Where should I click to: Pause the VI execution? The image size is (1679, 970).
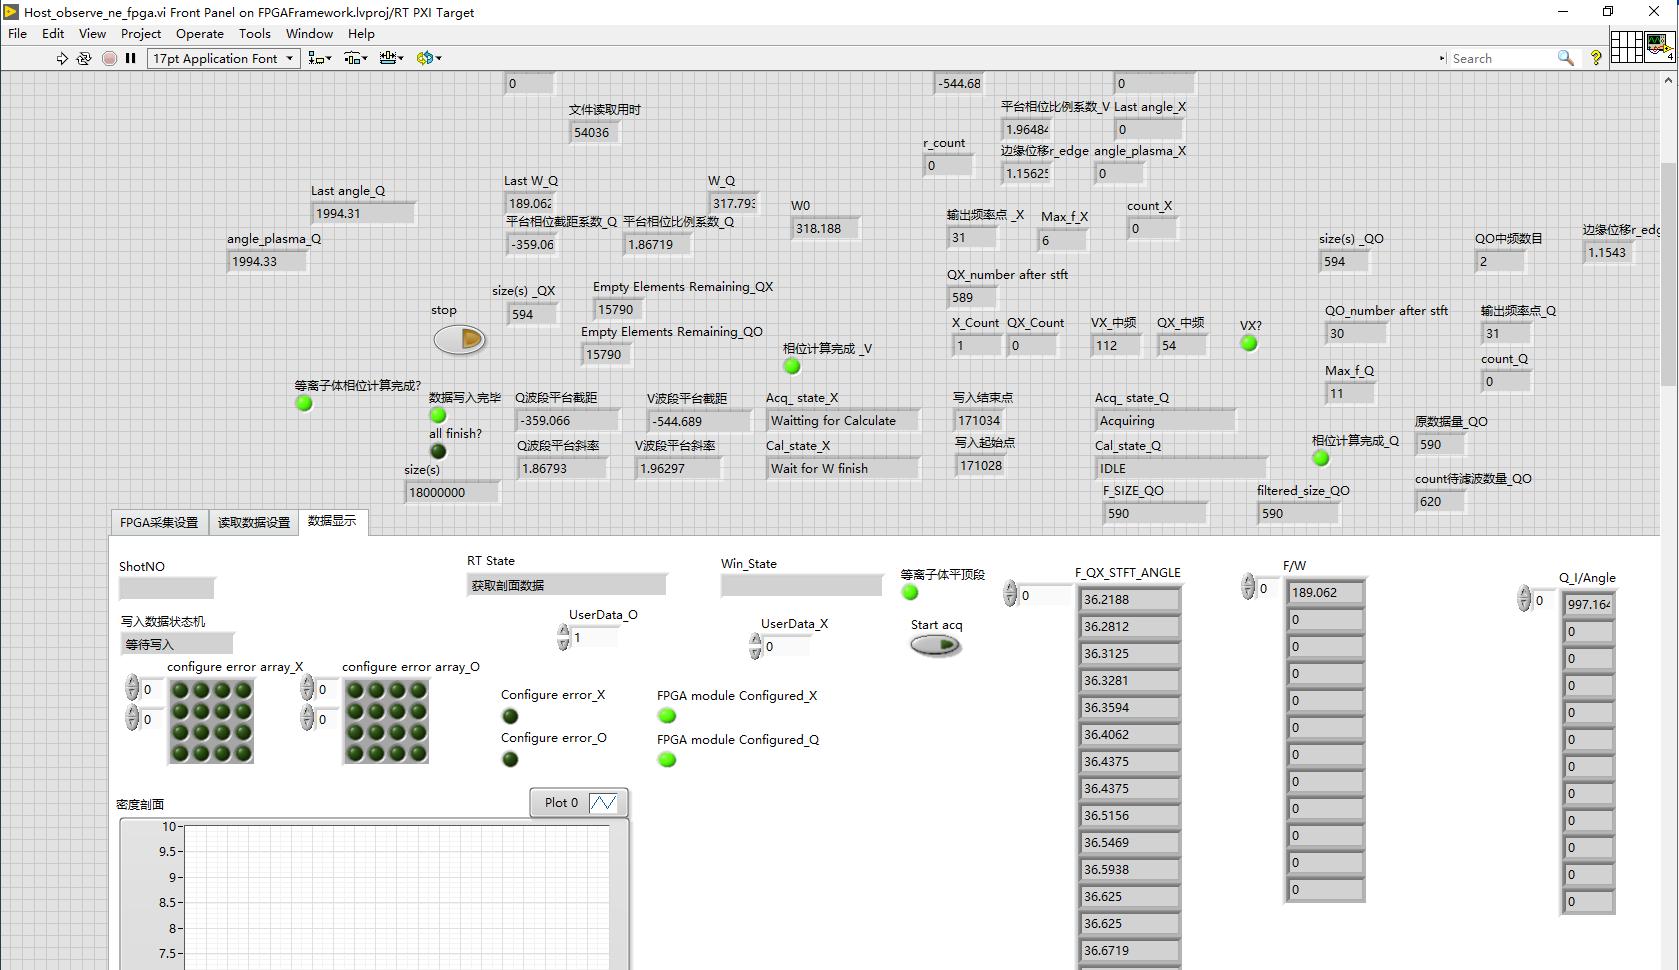[x=130, y=58]
